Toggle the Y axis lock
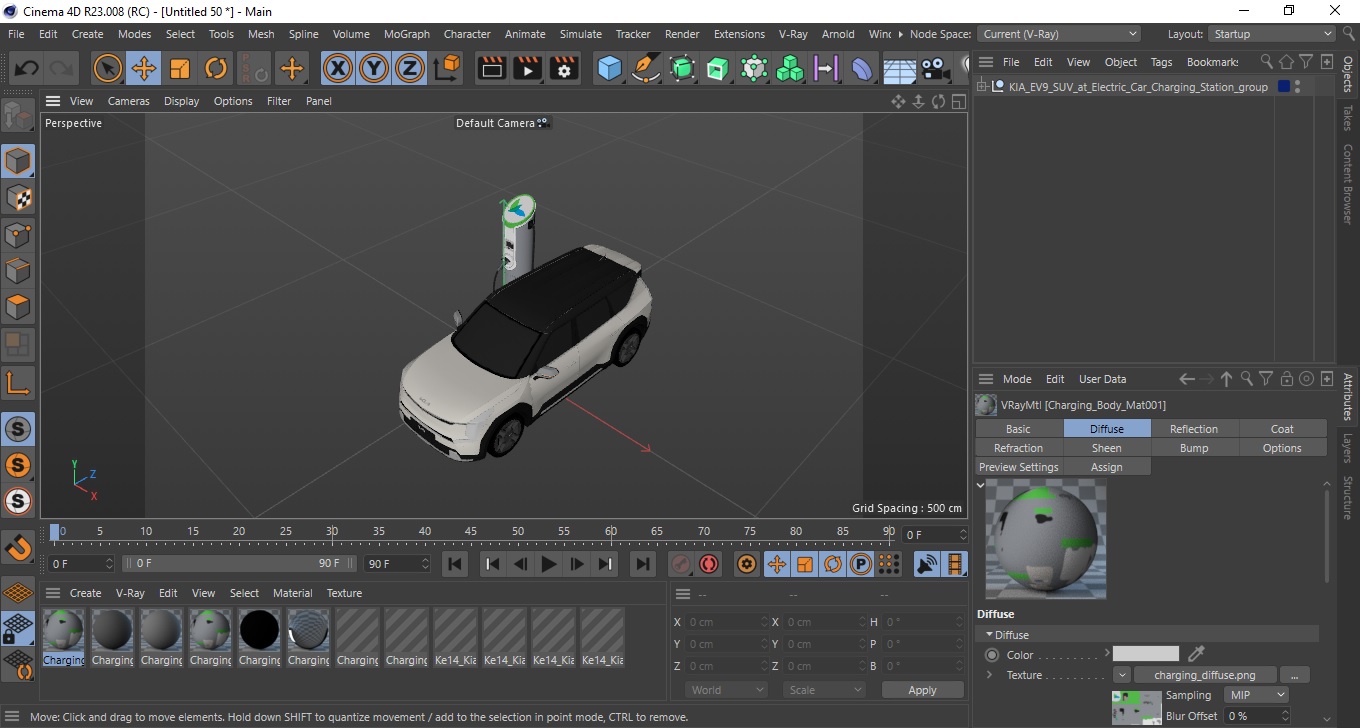Viewport: 1360px width, 728px height. click(x=374, y=68)
